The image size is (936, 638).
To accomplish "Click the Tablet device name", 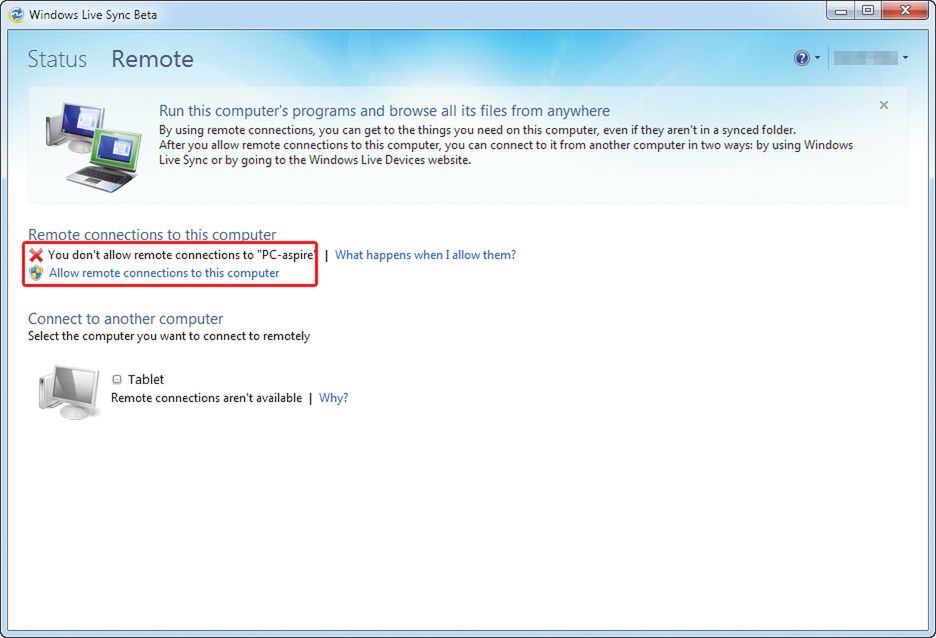I will coord(146,379).
